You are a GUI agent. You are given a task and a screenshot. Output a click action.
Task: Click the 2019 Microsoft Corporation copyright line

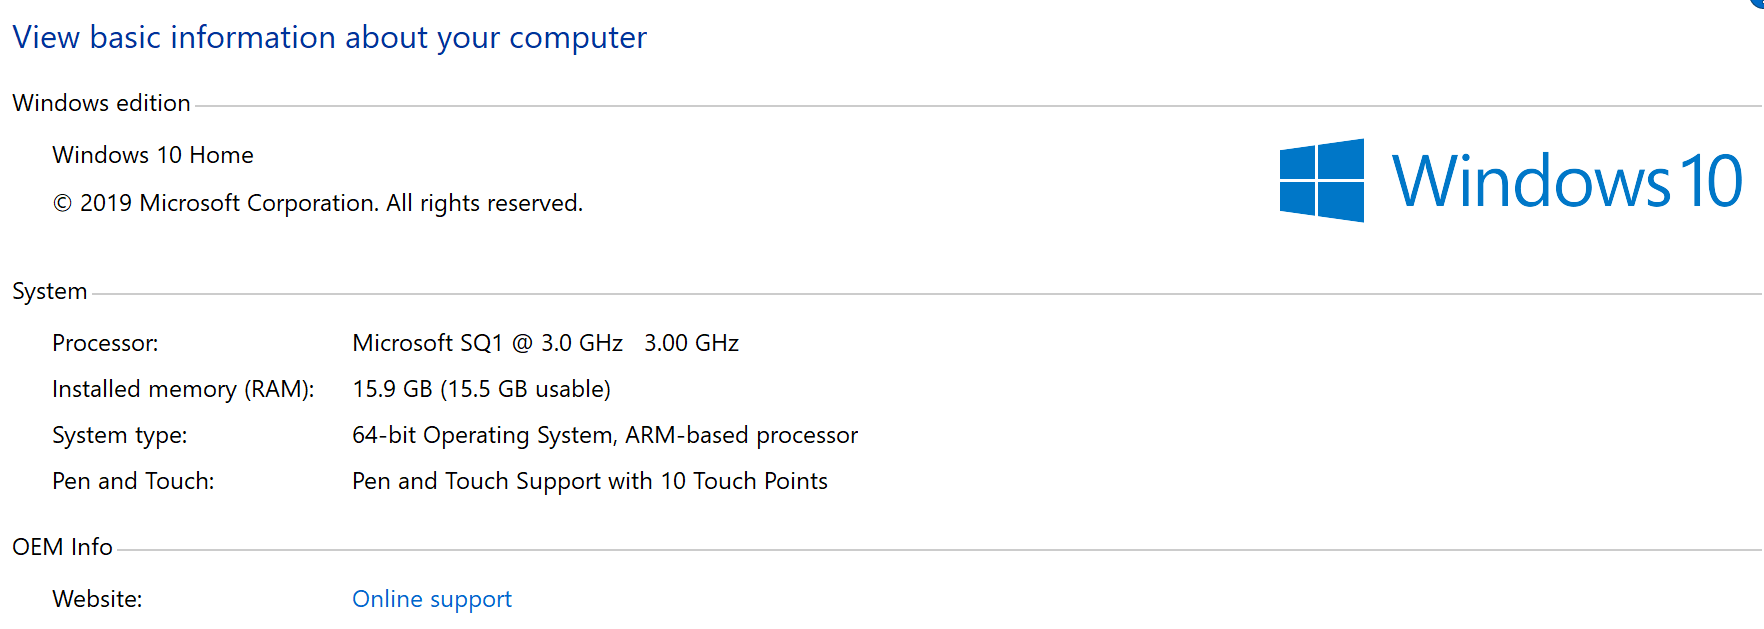pos(317,203)
